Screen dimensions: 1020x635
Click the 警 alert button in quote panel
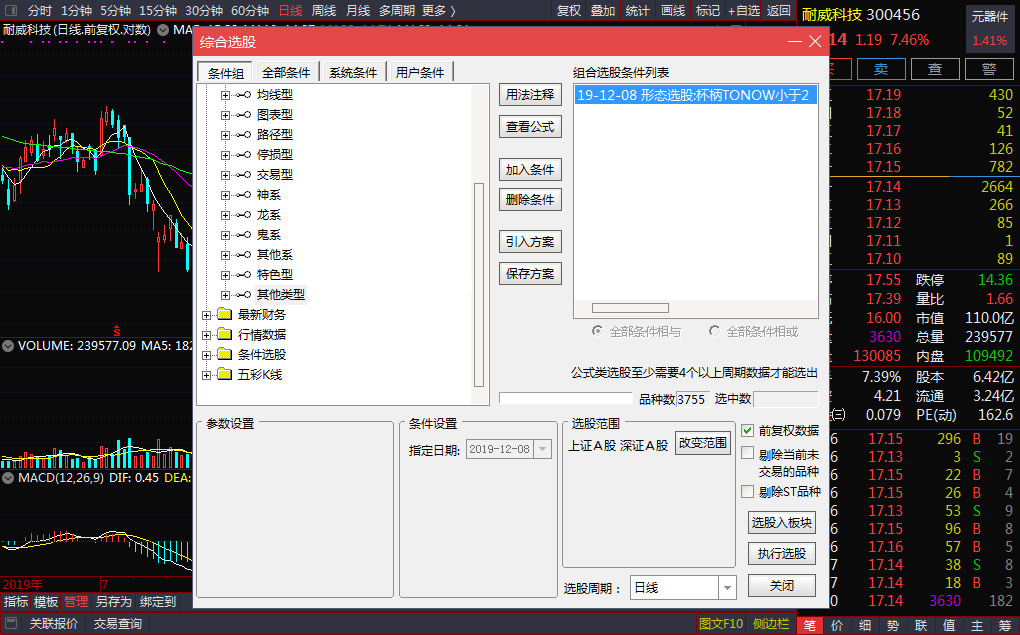click(988, 69)
